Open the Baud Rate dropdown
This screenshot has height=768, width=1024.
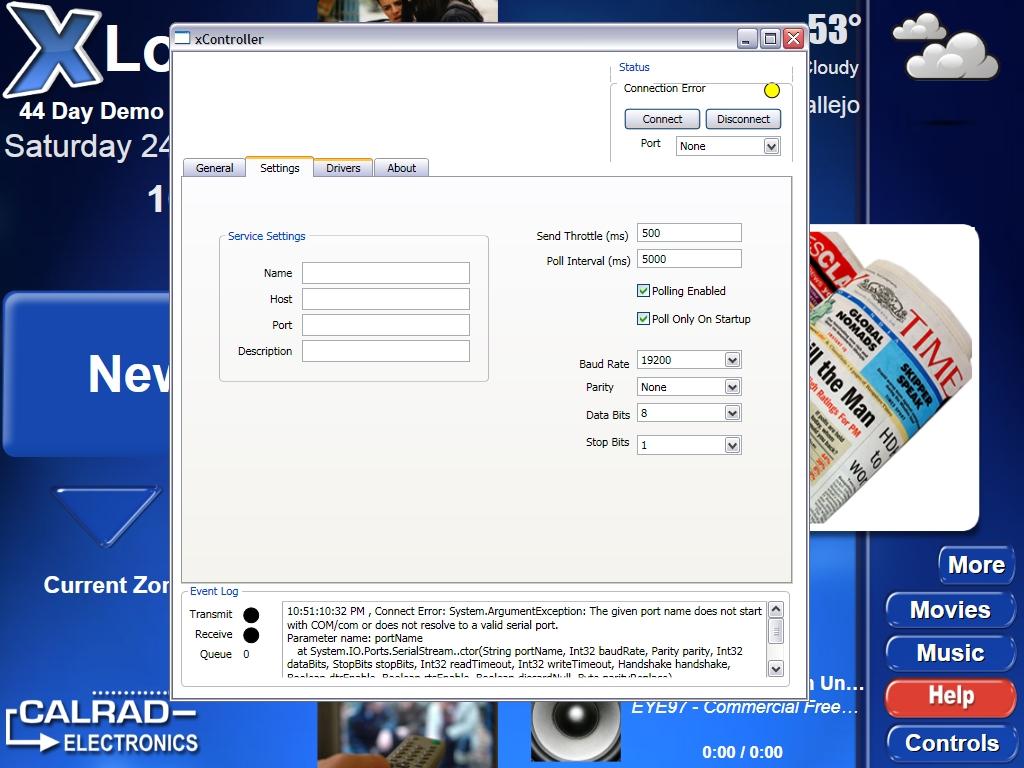tap(732, 360)
